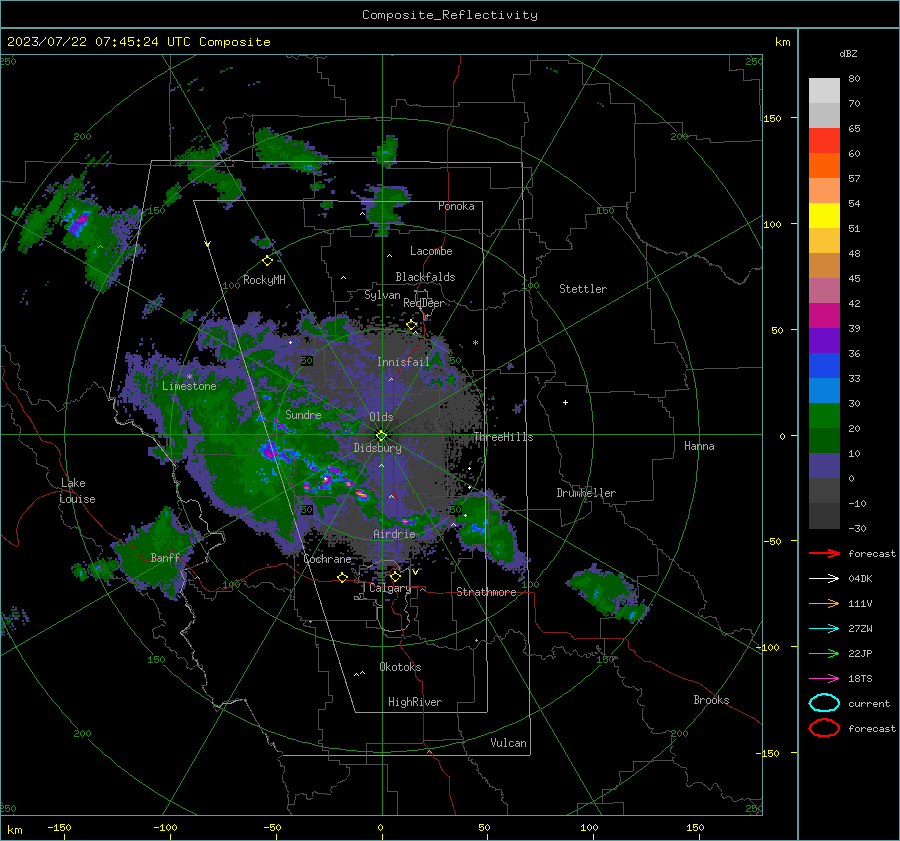
Task: Click the -30 value on dBZ scale
Action: point(857,528)
